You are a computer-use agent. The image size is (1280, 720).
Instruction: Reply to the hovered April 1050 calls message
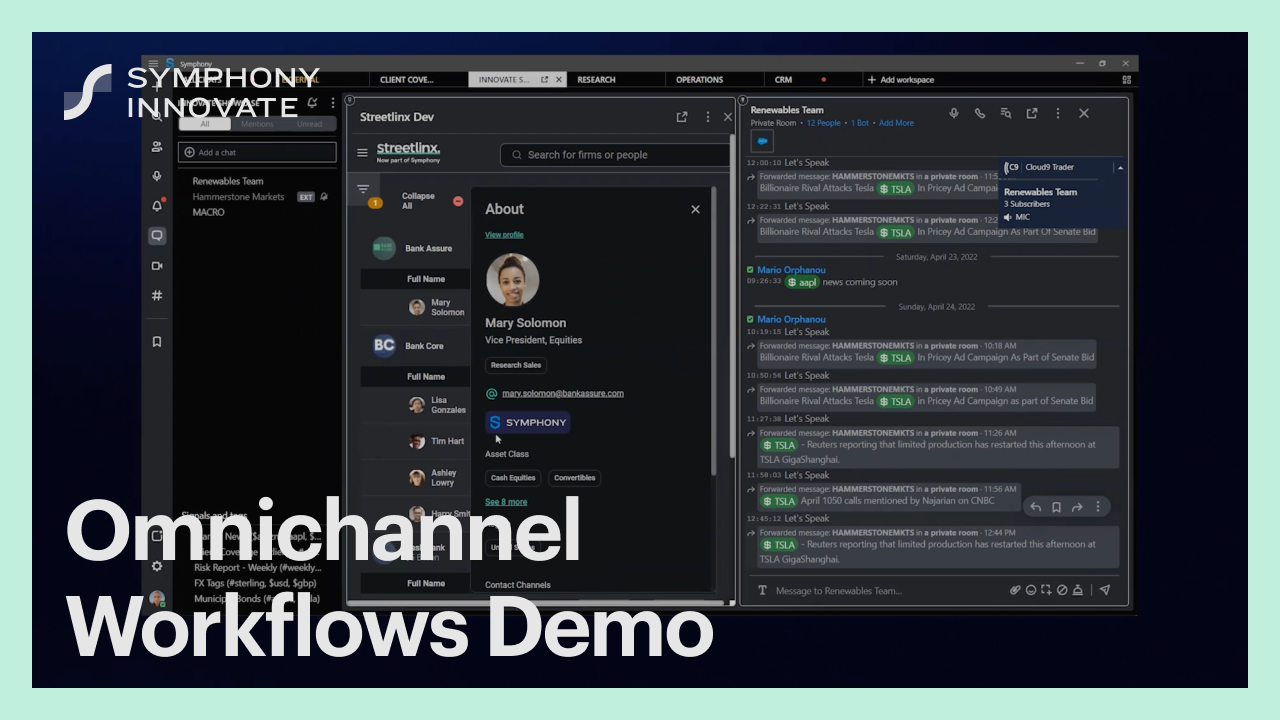click(1036, 507)
